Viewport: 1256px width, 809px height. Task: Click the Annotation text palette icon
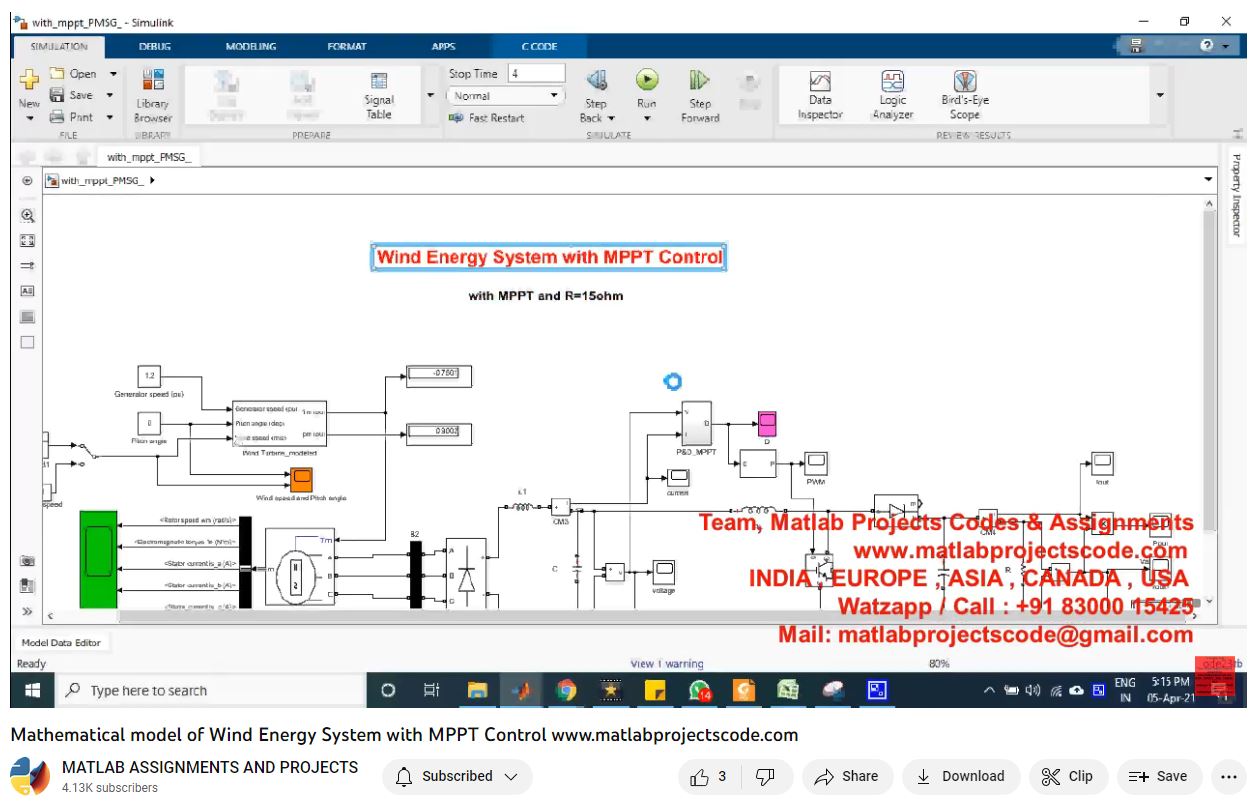click(28, 291)
